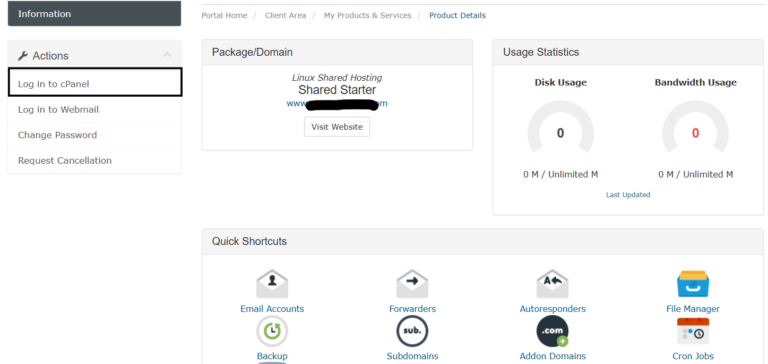
Task: Open the Autoresponders envelope icon
Action: (x=552, y=284)
